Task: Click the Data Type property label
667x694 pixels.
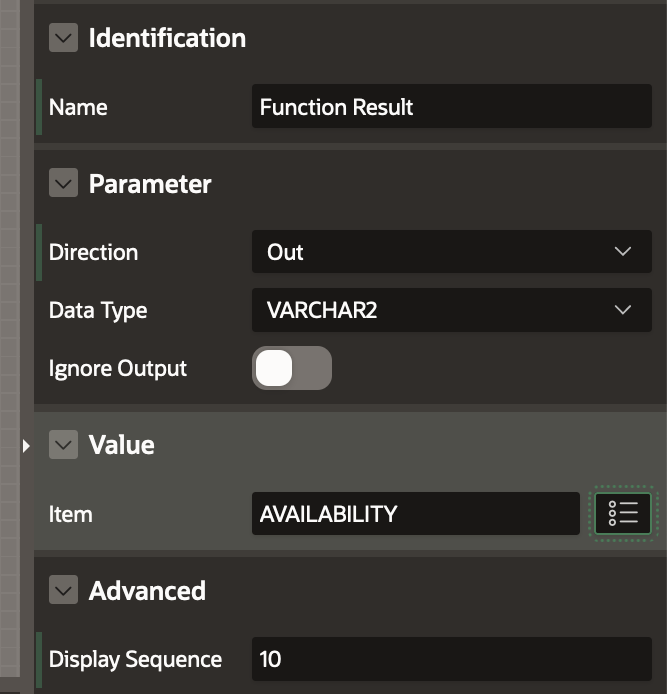Action: [x=98, y=310]
